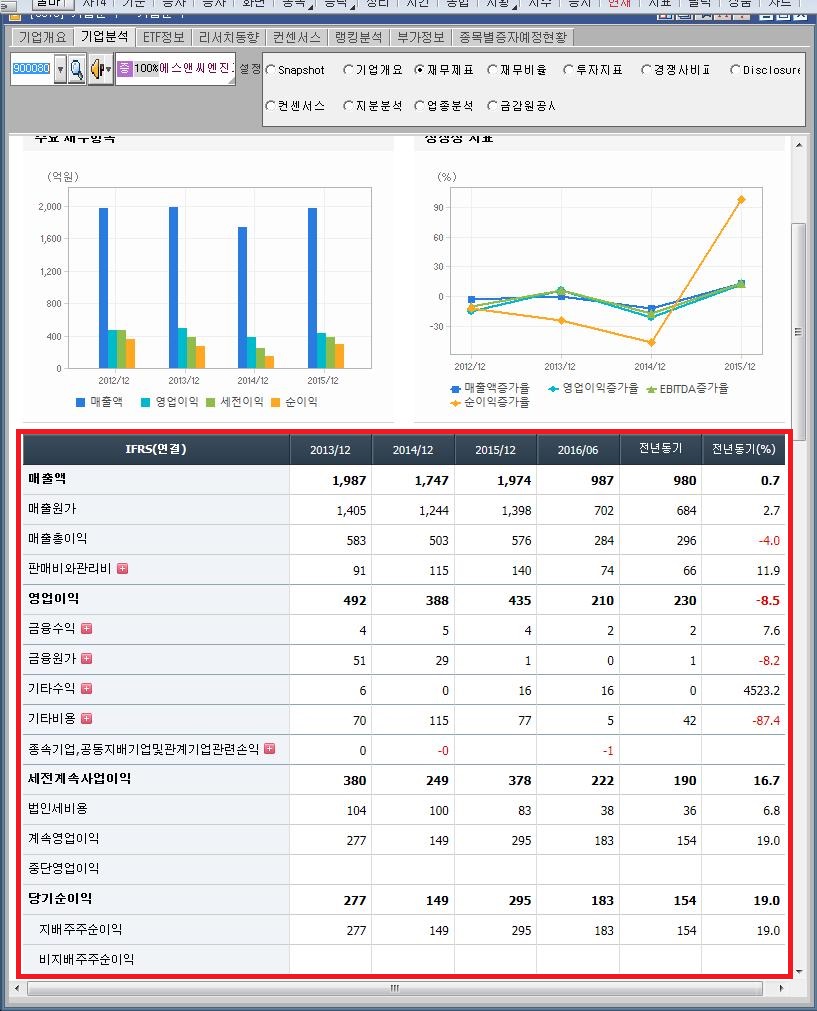
Task: Click the speaker icon beside stock search
Action: 97,70
